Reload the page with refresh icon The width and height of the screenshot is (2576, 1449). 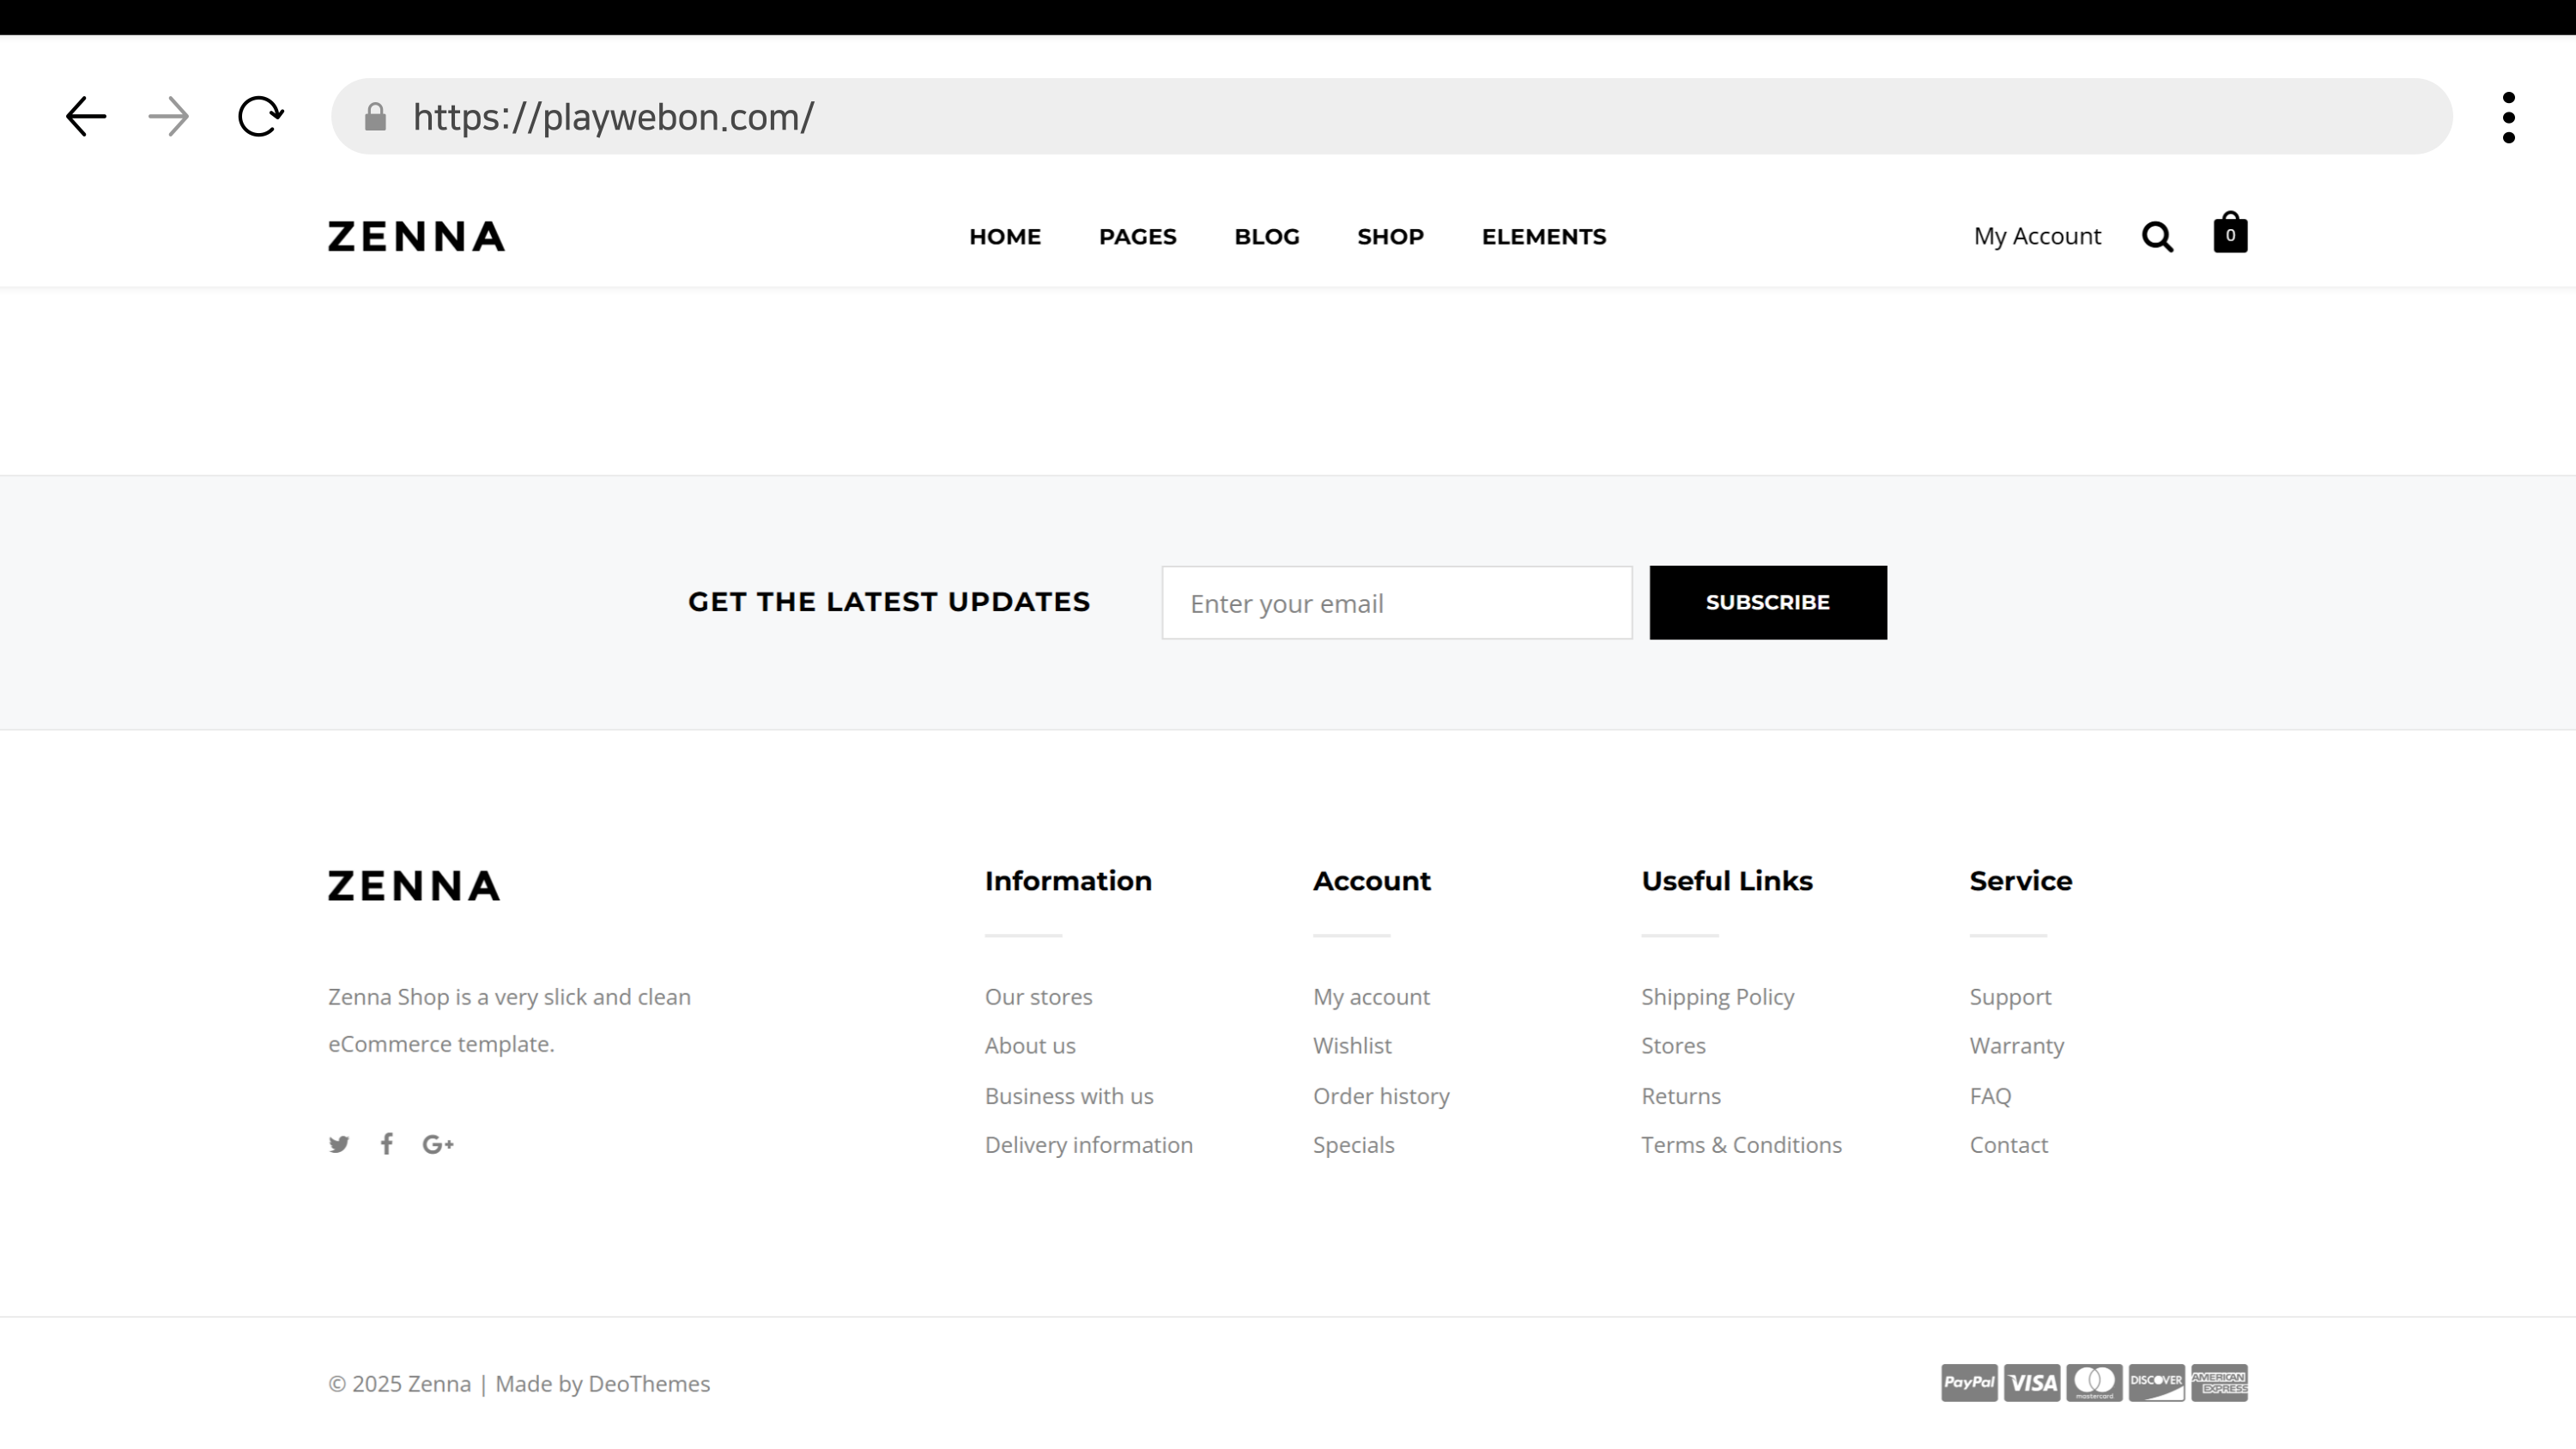(x=260, y=117)
